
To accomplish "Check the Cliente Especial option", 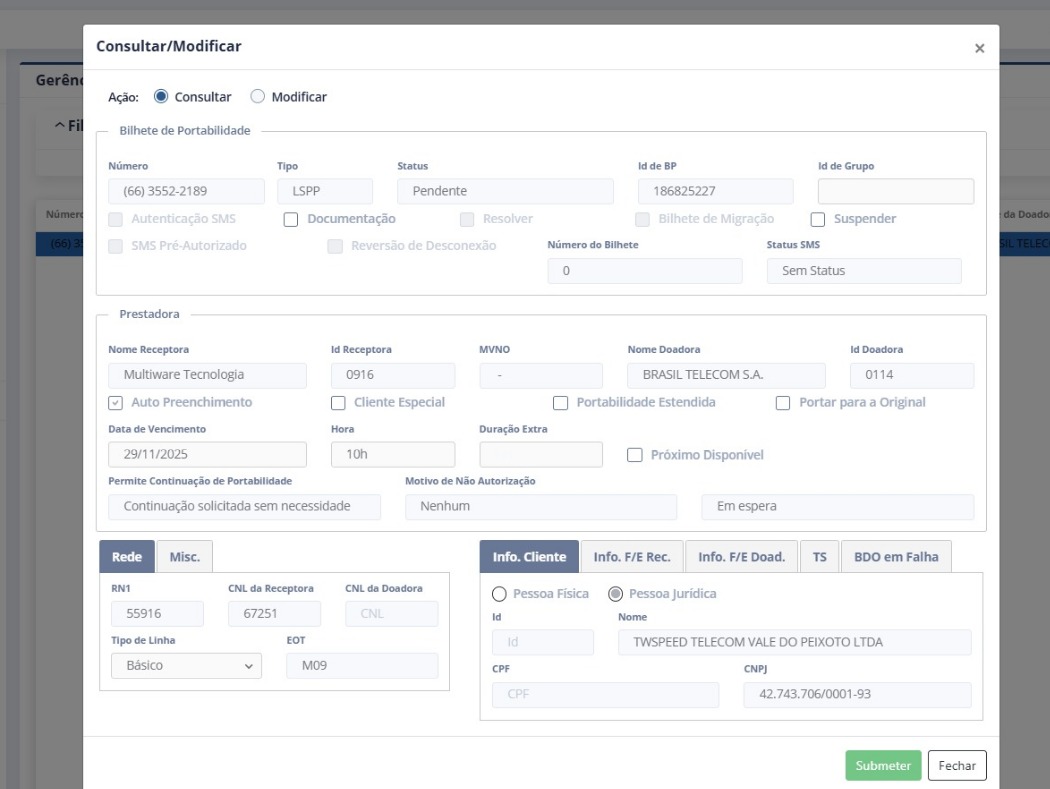I will (x=338, y=402).
